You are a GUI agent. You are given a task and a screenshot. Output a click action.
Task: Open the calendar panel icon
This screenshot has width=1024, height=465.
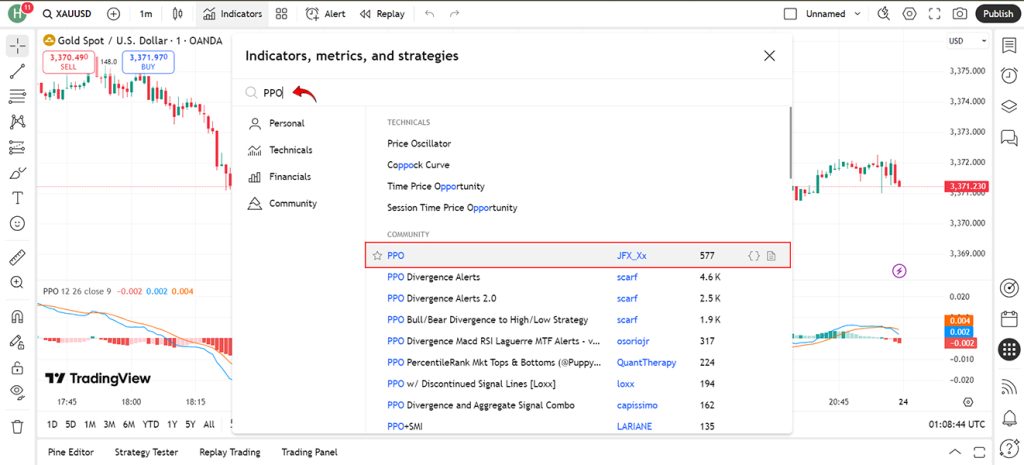[x=1009, y=319]
